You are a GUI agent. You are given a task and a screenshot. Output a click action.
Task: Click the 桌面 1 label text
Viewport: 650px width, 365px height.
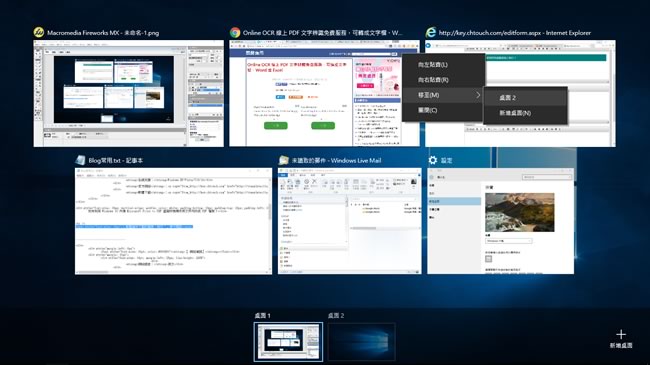(262, 316)
